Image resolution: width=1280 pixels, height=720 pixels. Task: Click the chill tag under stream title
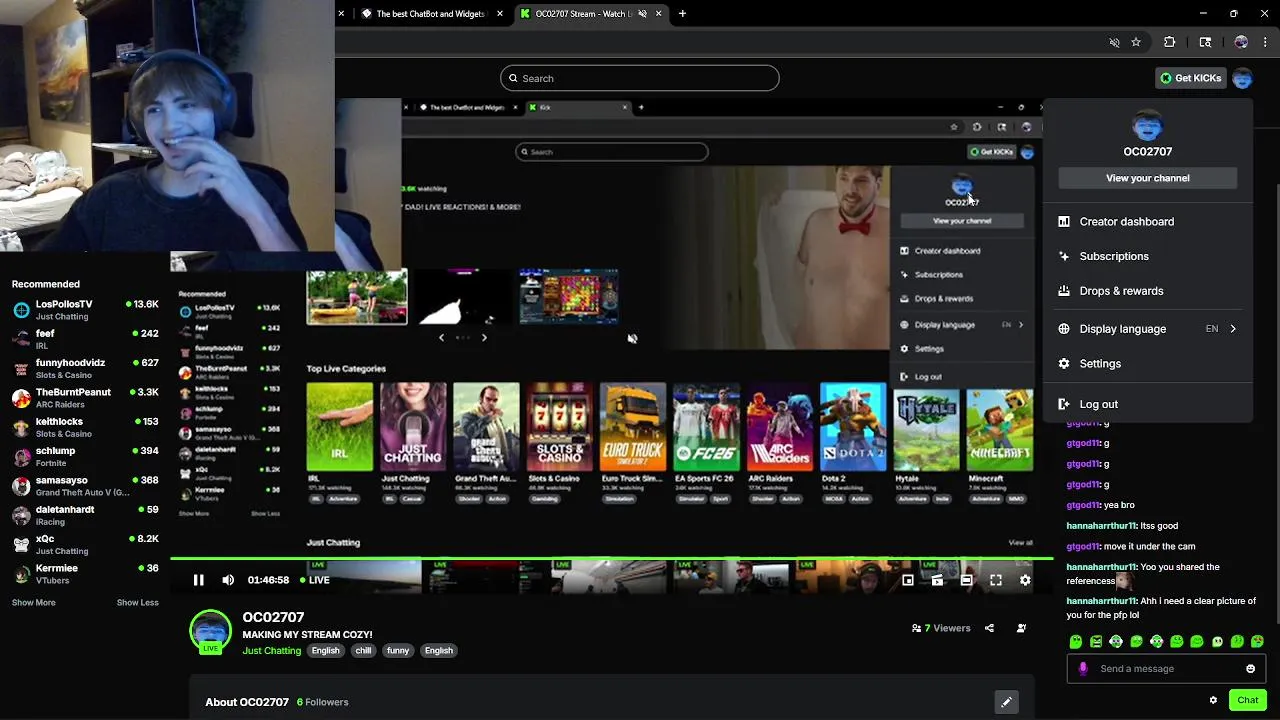pos(363,651)
